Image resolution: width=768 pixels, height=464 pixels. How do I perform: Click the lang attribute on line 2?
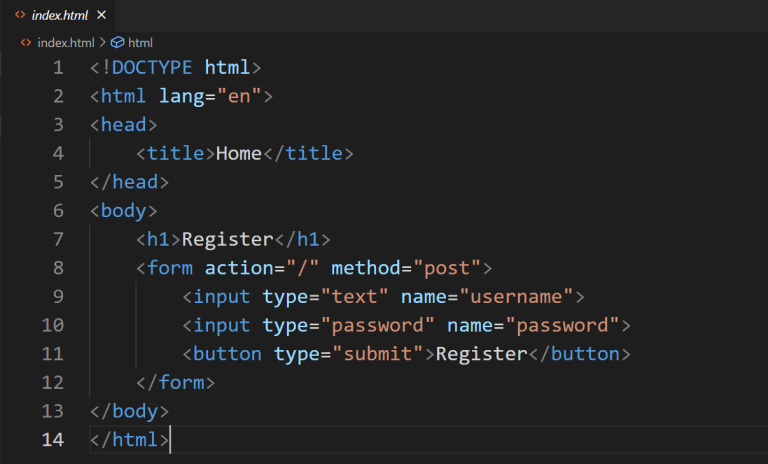coord(182,97)
